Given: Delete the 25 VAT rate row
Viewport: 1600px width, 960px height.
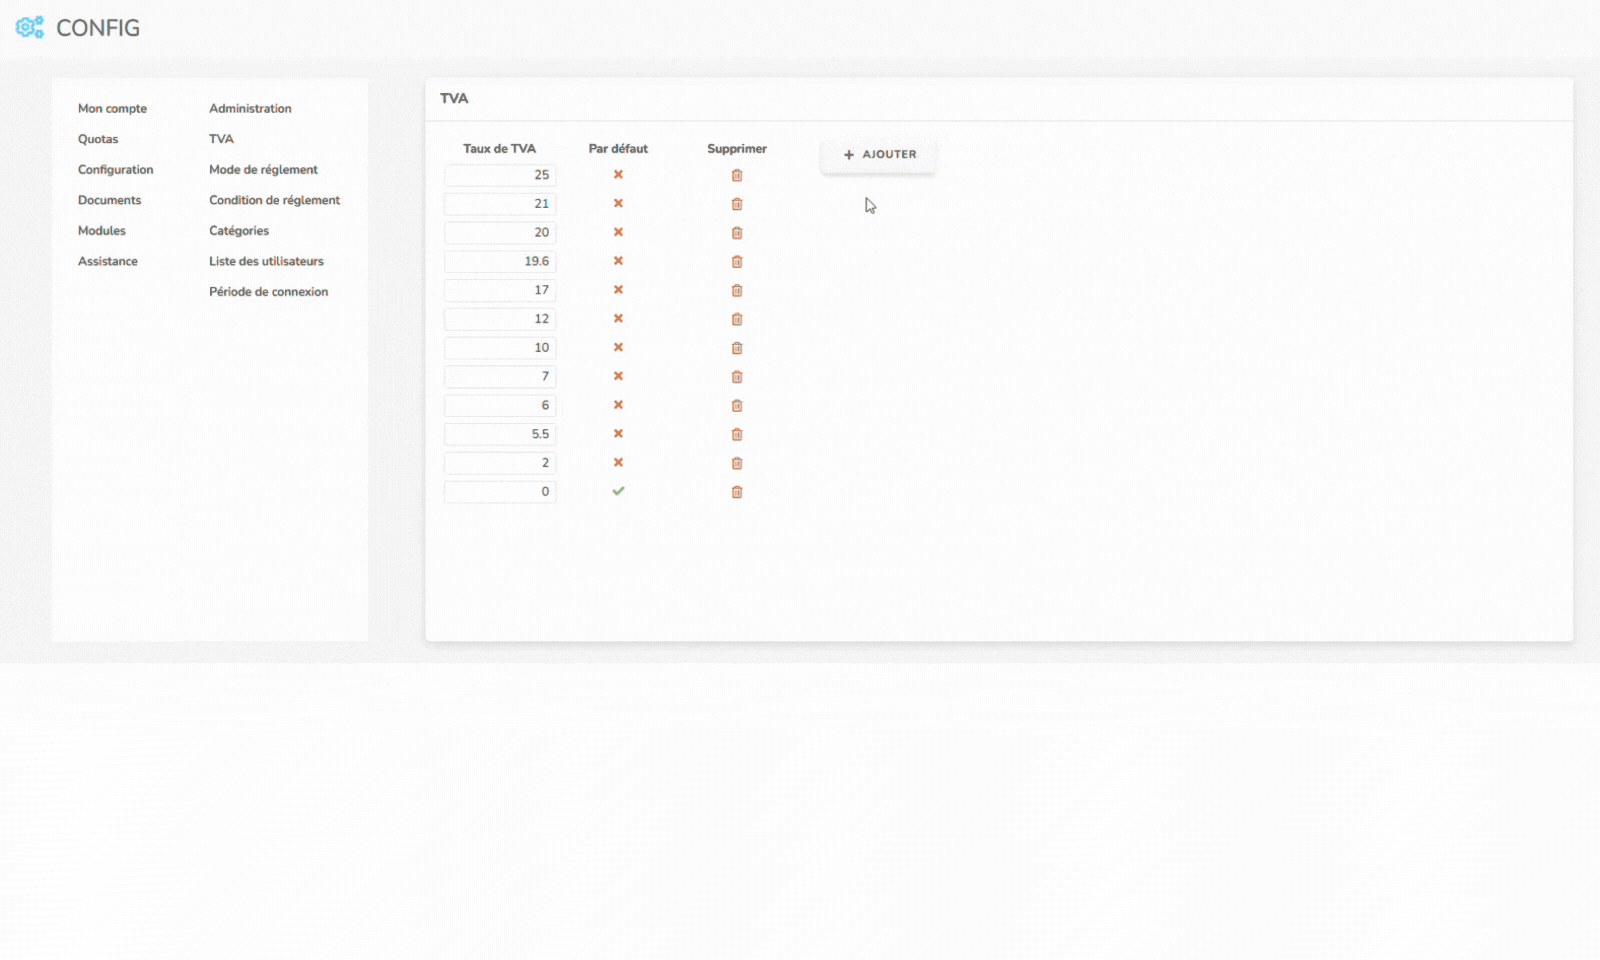Looking at the screenshot, I should click(x=737, y=175).
